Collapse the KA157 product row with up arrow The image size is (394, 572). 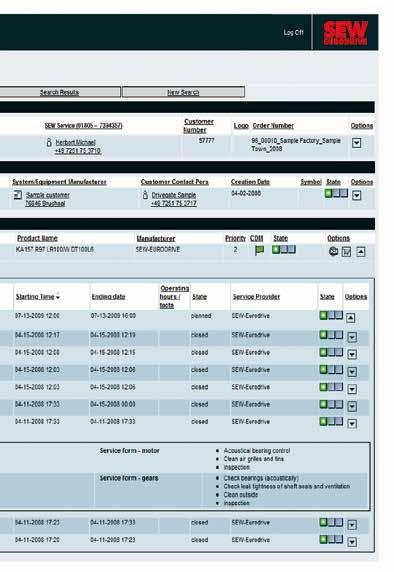(x=360, y=252)
